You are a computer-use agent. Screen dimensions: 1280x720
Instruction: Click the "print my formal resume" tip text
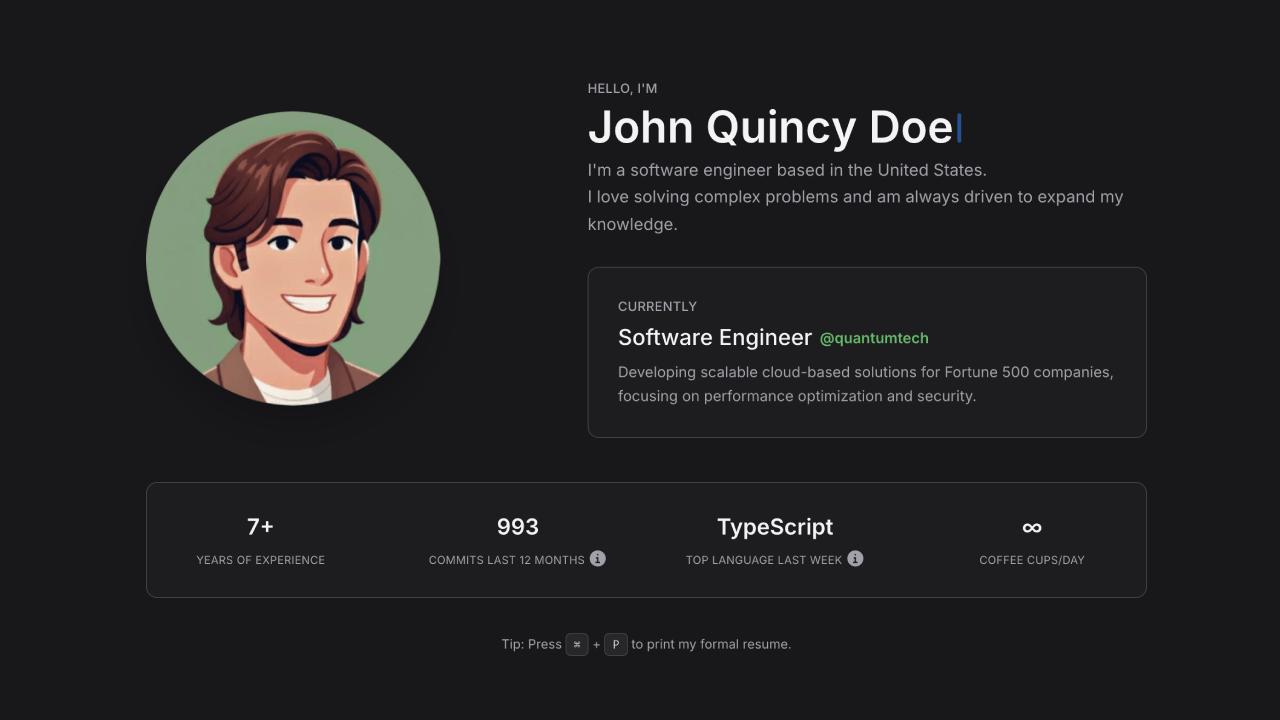[x=710, y=645]
